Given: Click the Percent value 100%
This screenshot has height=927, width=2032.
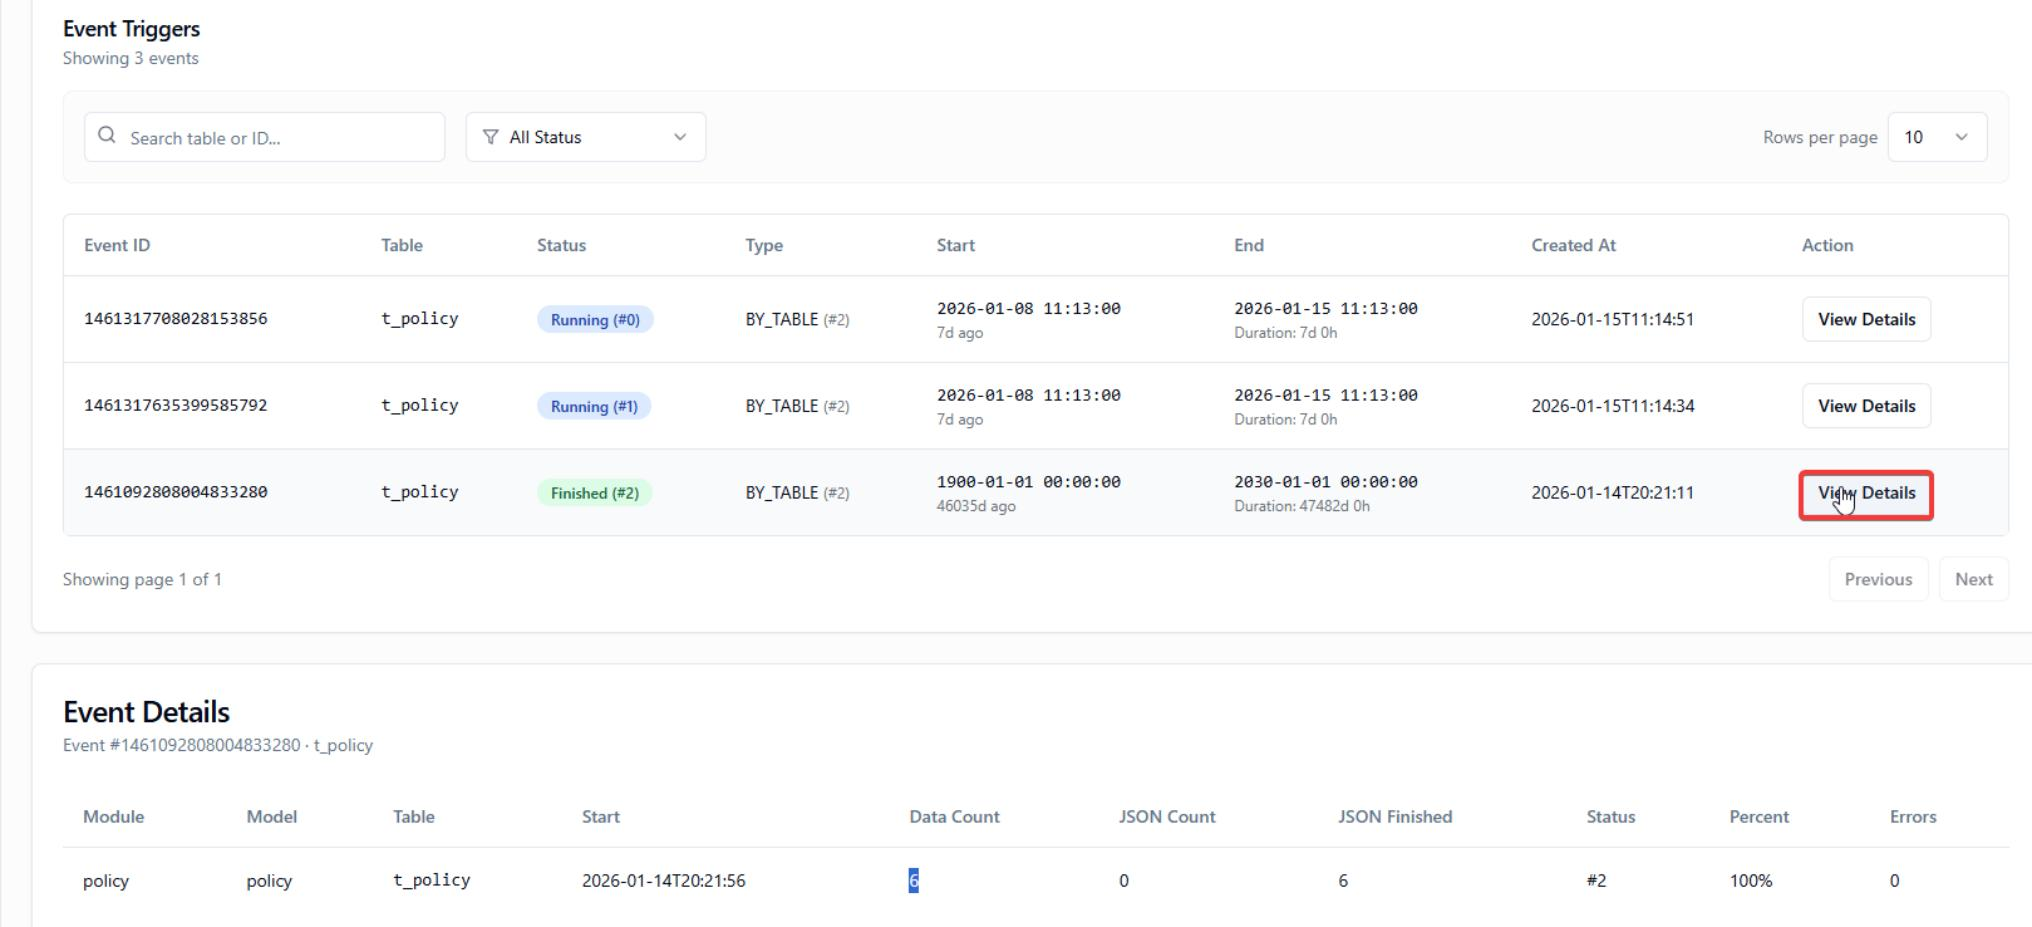Looking at the screenshot, I should pyautogui.click(x=1750, y=881).
